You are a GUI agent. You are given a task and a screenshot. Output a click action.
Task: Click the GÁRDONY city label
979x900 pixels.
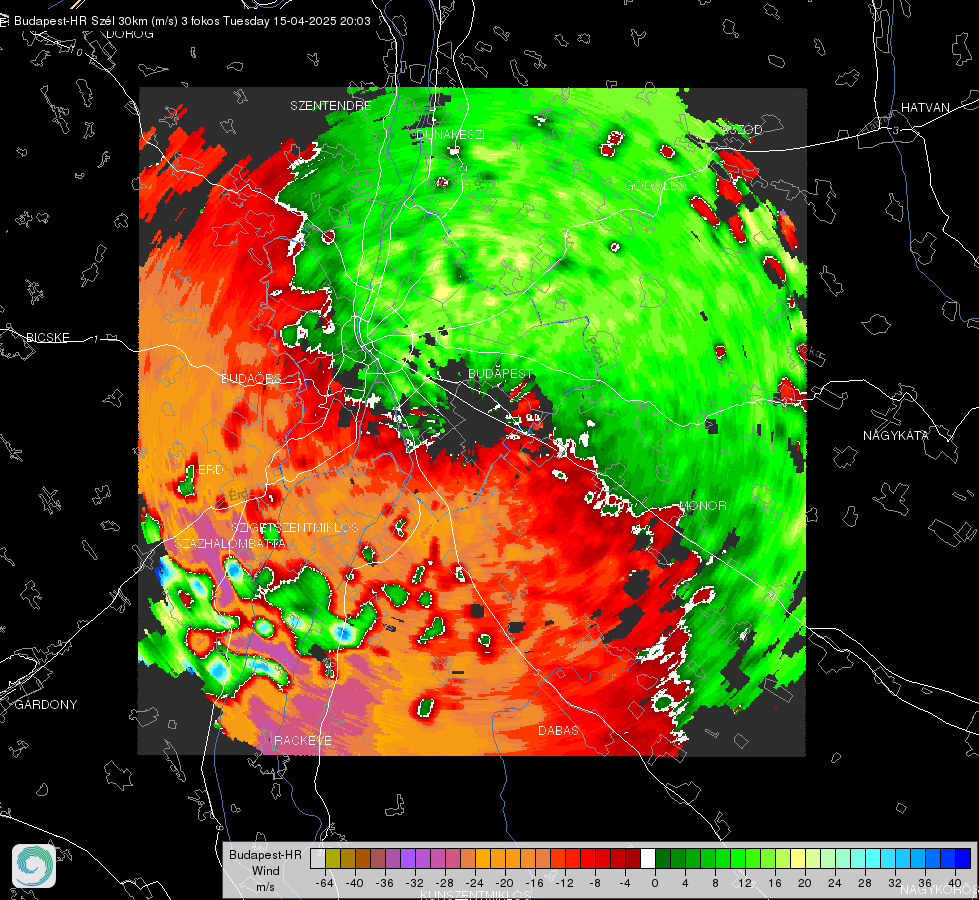click(x=46, y=705)
